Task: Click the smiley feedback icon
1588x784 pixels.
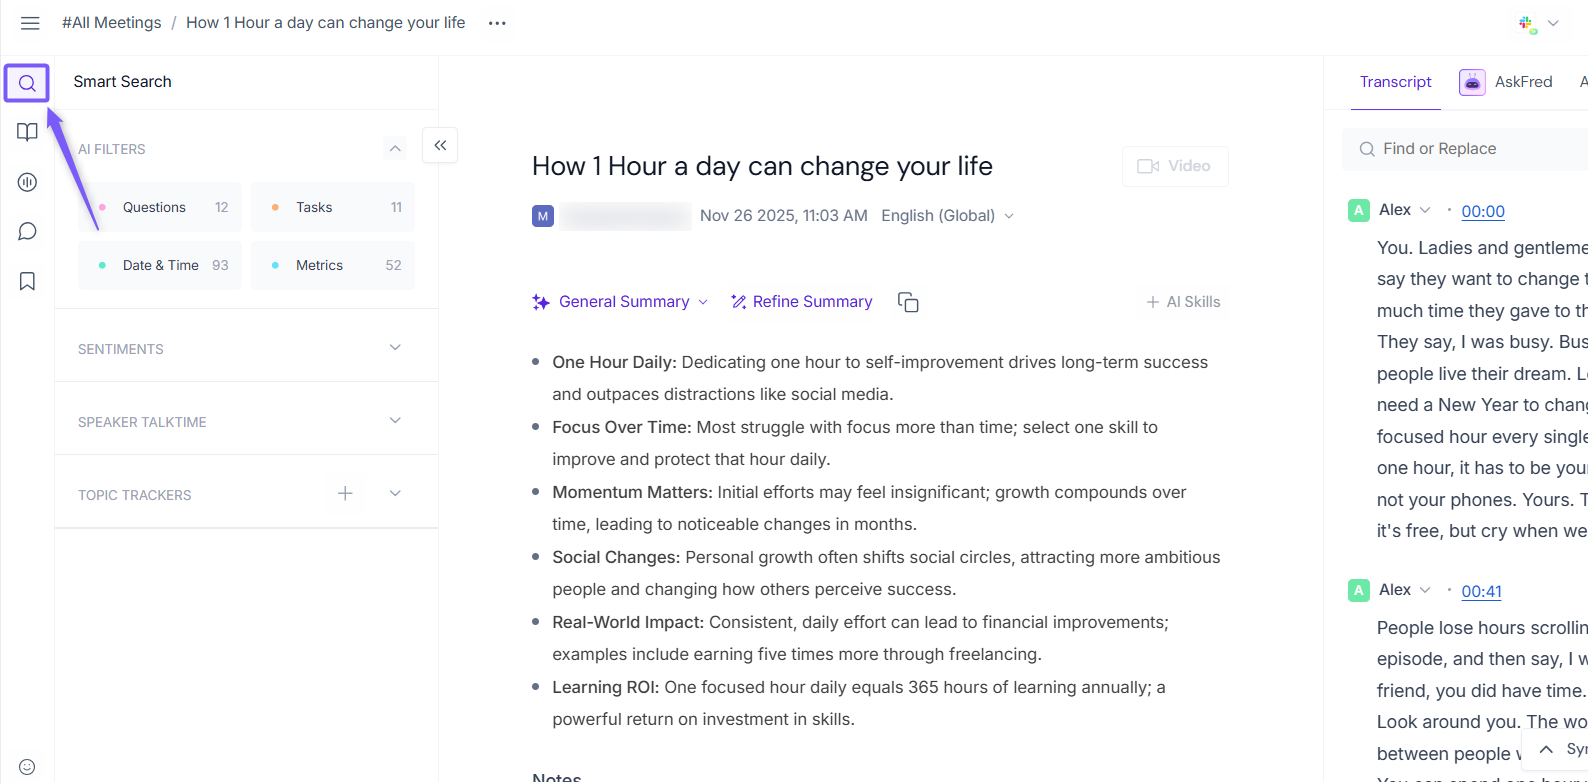Action: [27, 767]
